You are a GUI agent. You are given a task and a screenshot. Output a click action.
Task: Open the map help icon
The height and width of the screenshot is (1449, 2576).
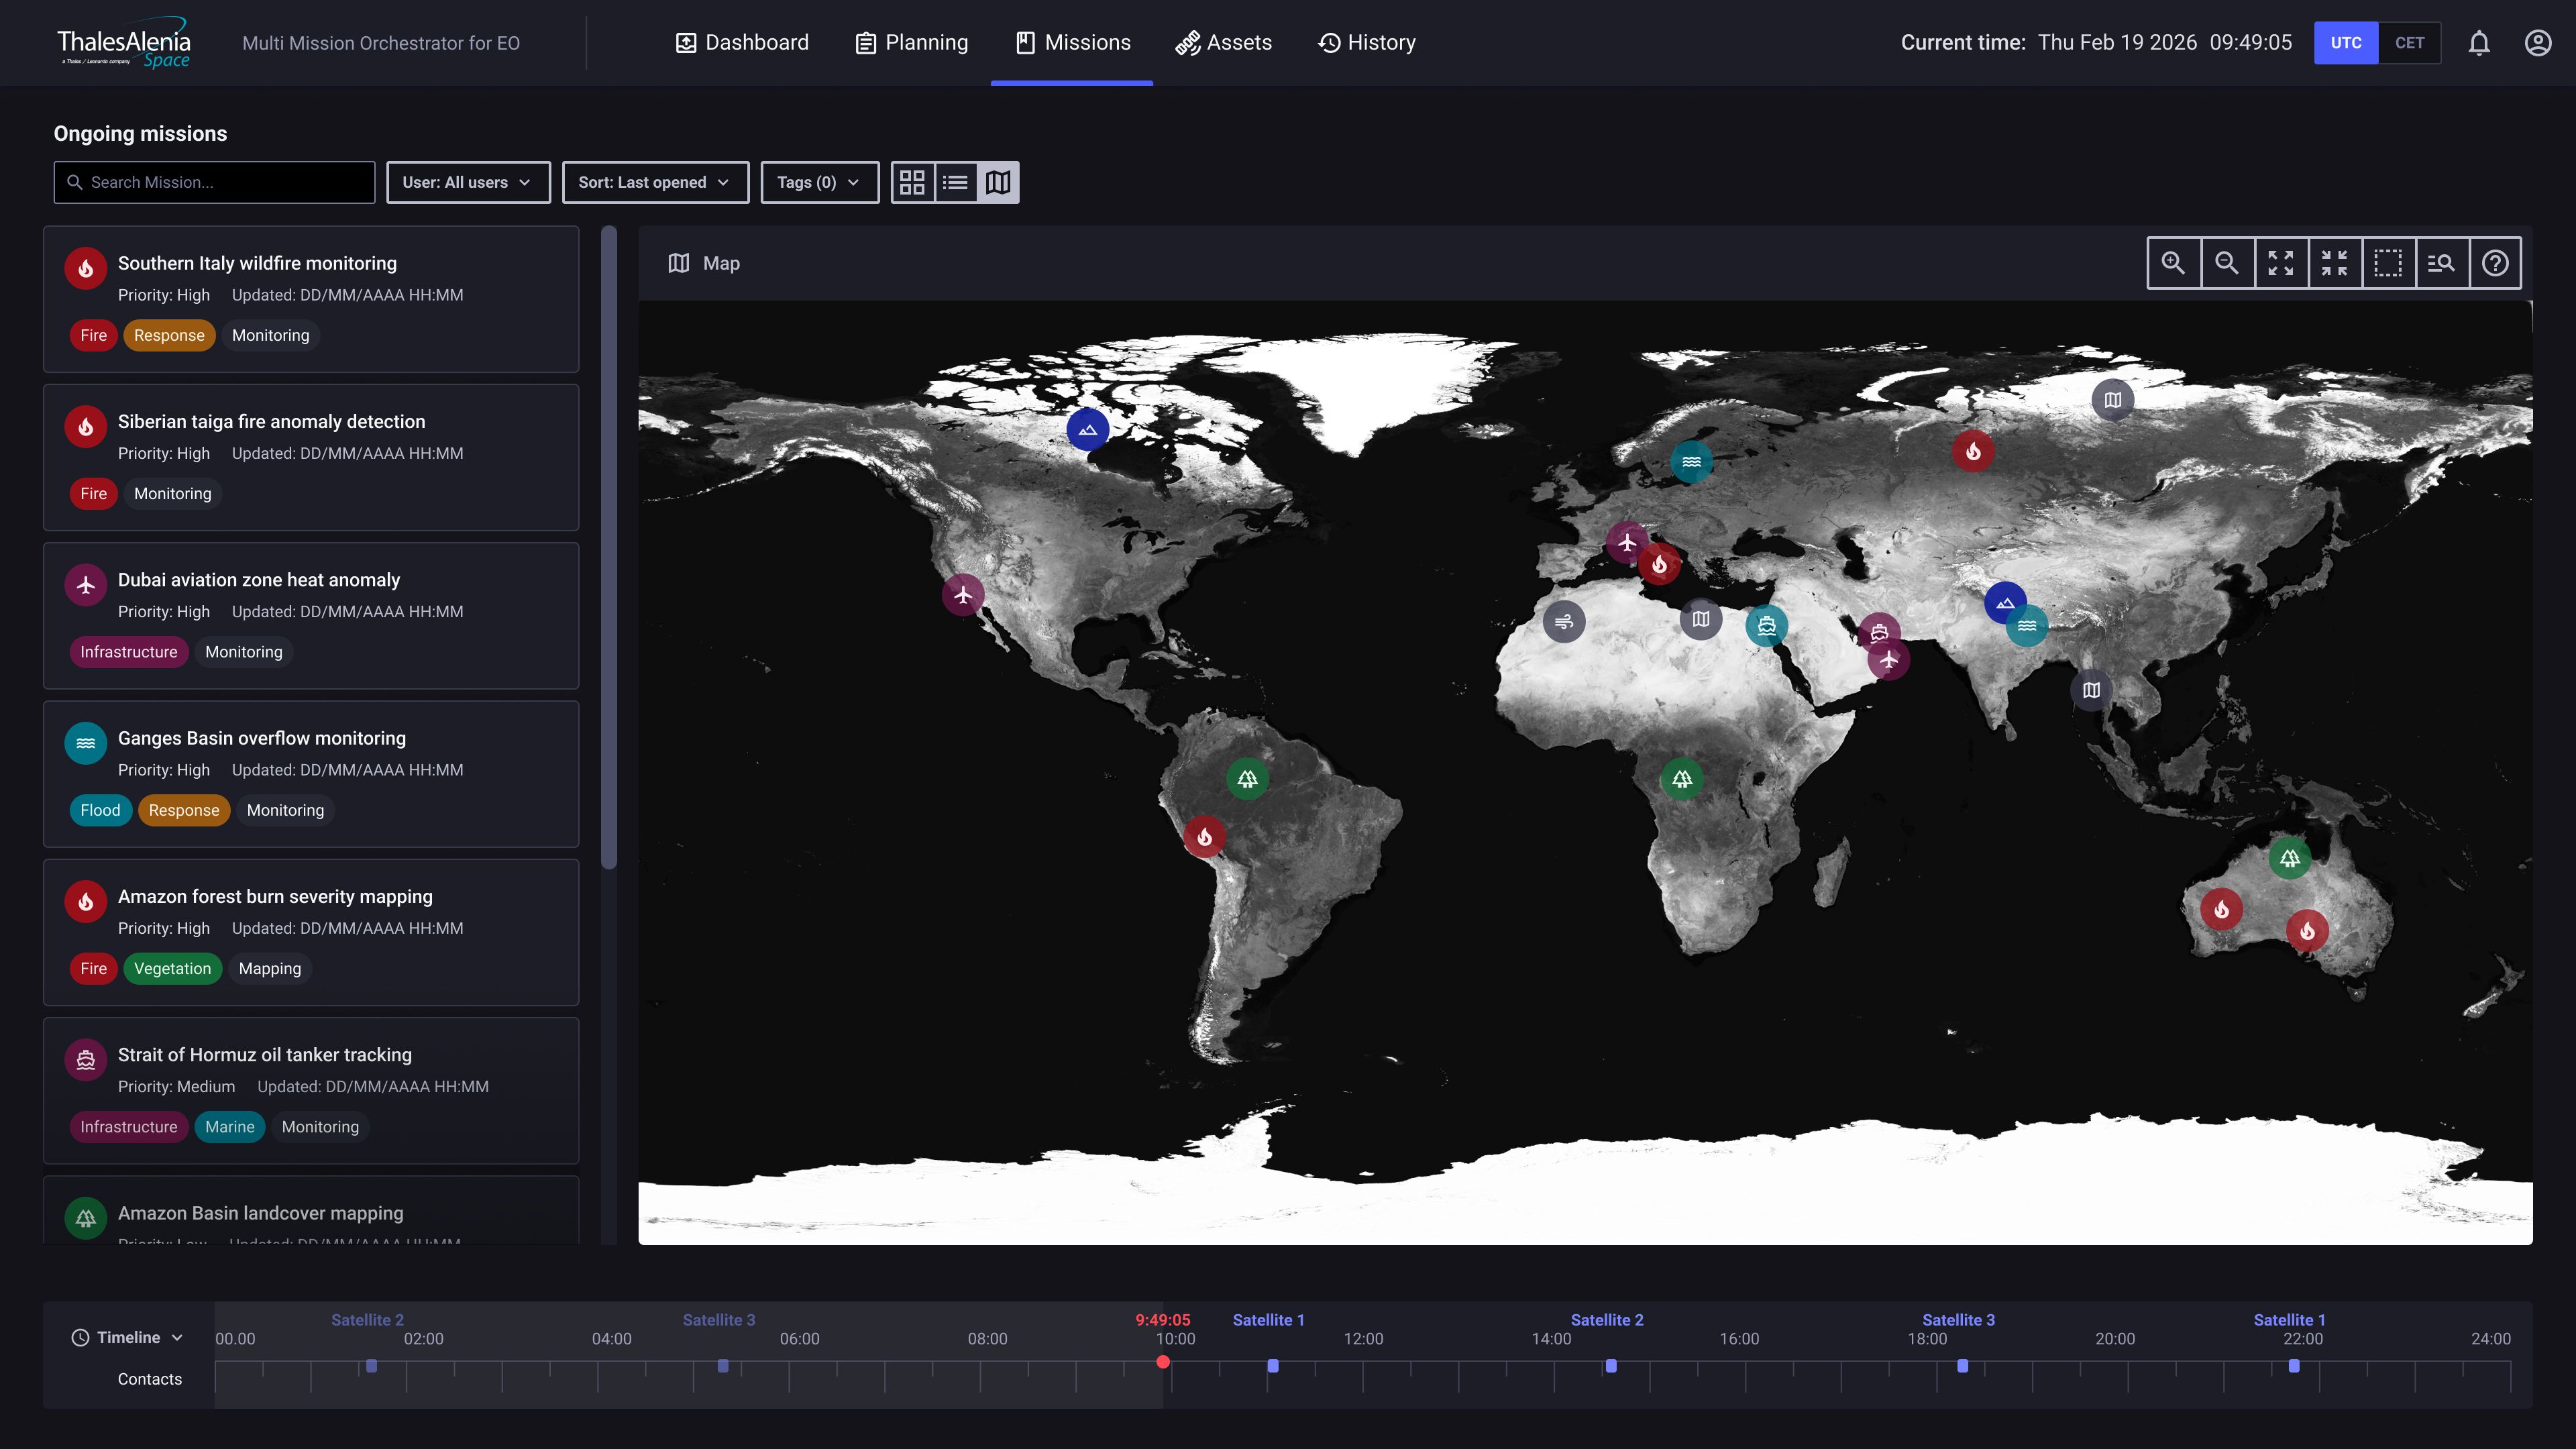2496,263
